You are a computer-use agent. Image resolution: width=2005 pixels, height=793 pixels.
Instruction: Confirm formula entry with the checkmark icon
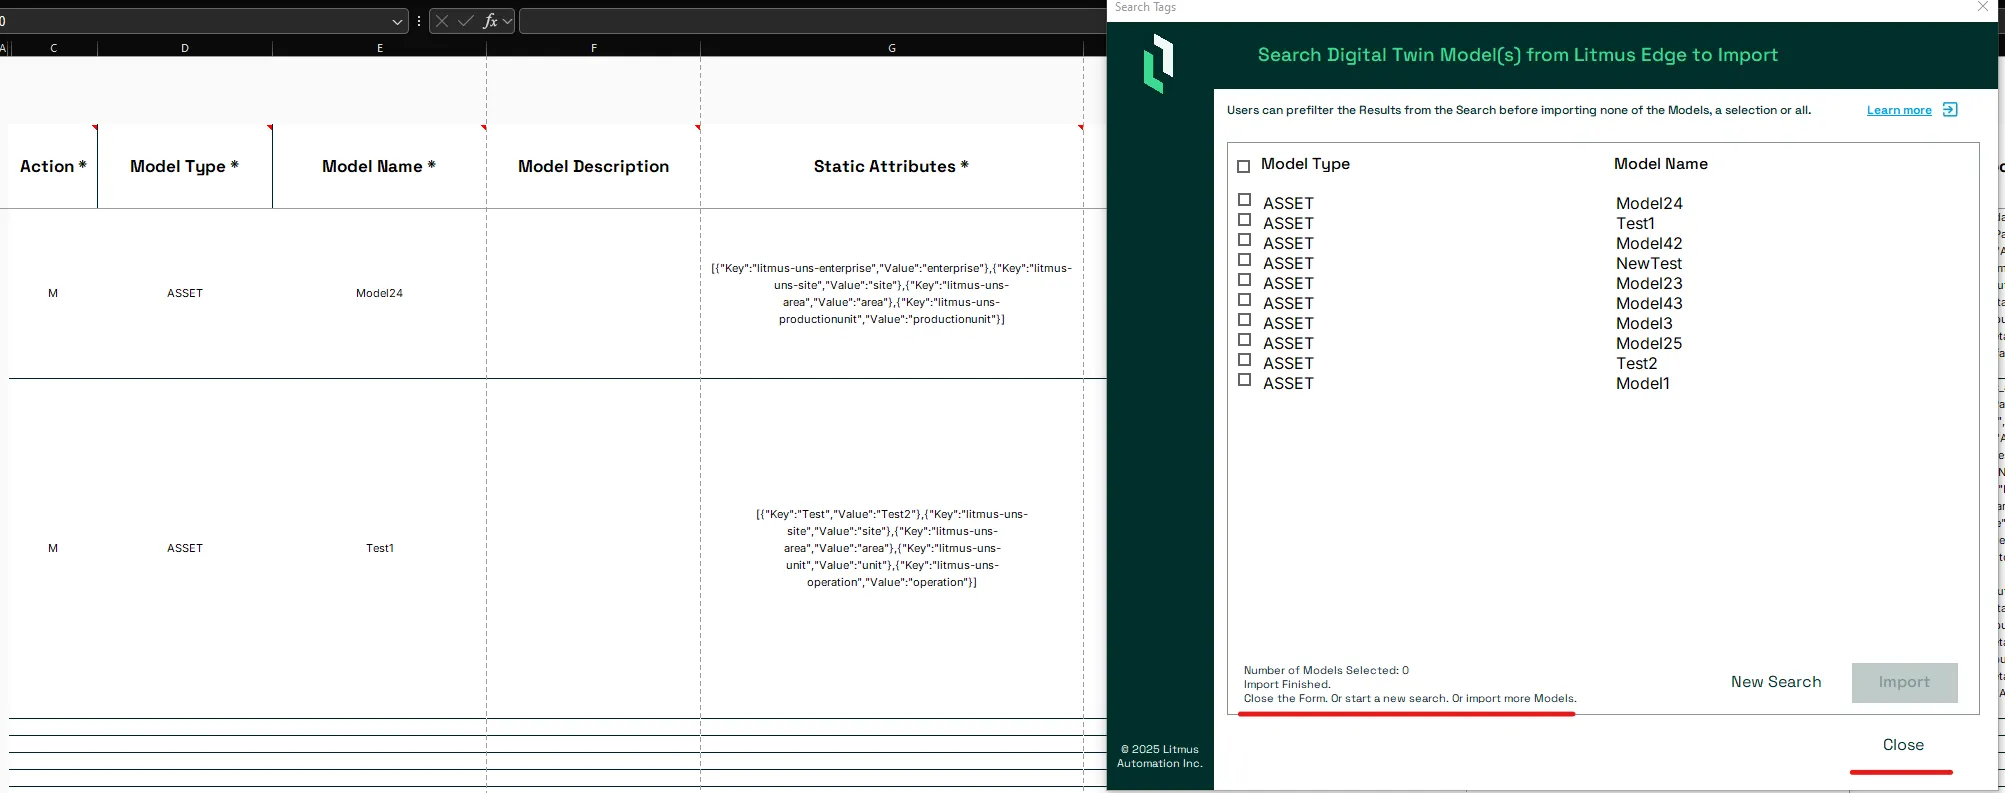466,21
